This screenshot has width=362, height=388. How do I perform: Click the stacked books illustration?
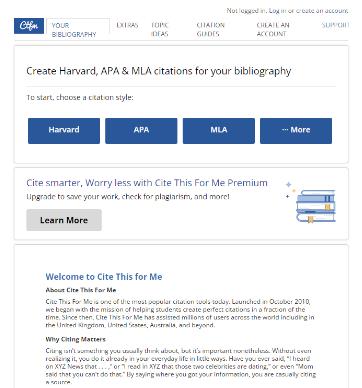316,206
